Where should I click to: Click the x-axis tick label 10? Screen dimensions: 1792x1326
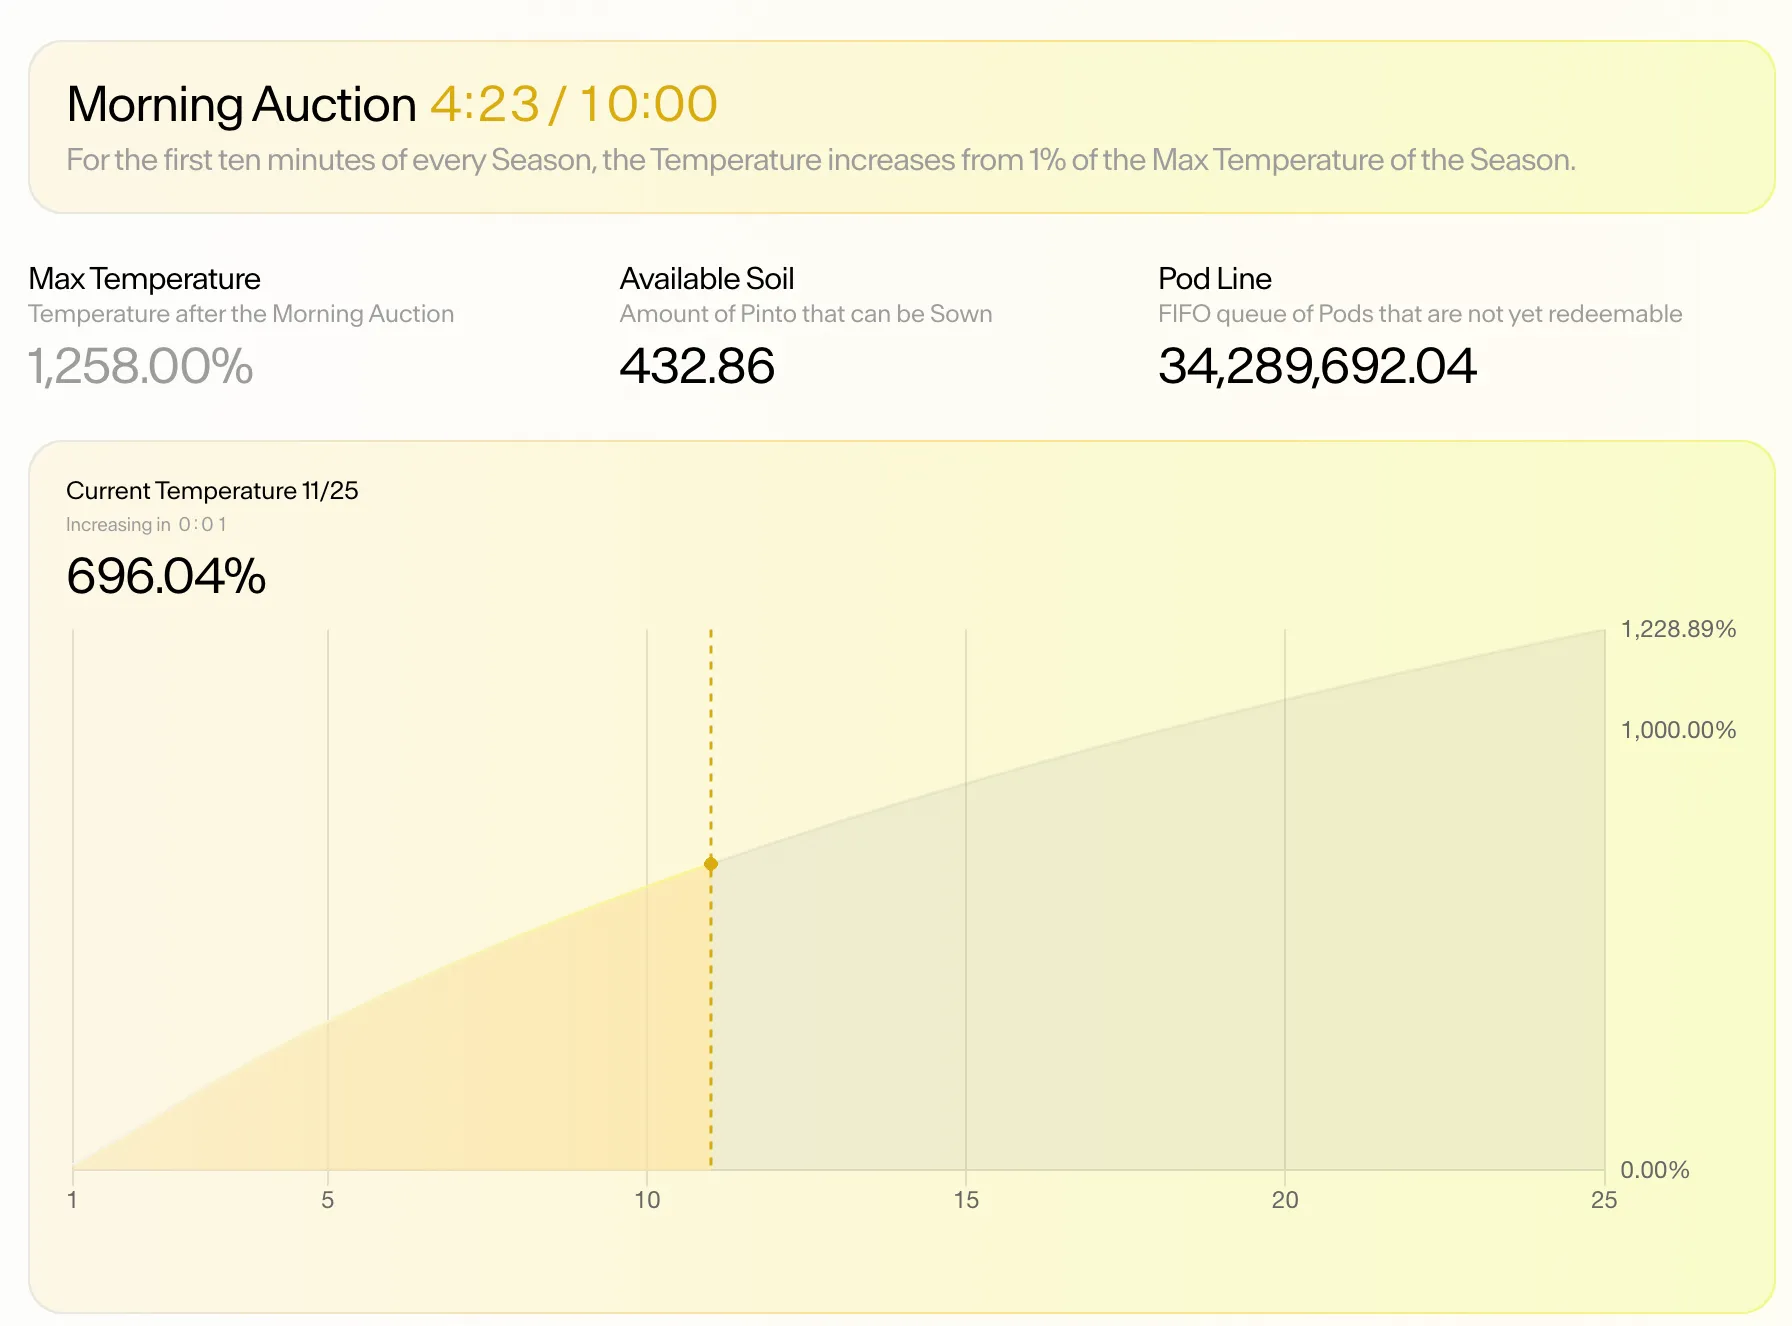[x=647, y=1200]
